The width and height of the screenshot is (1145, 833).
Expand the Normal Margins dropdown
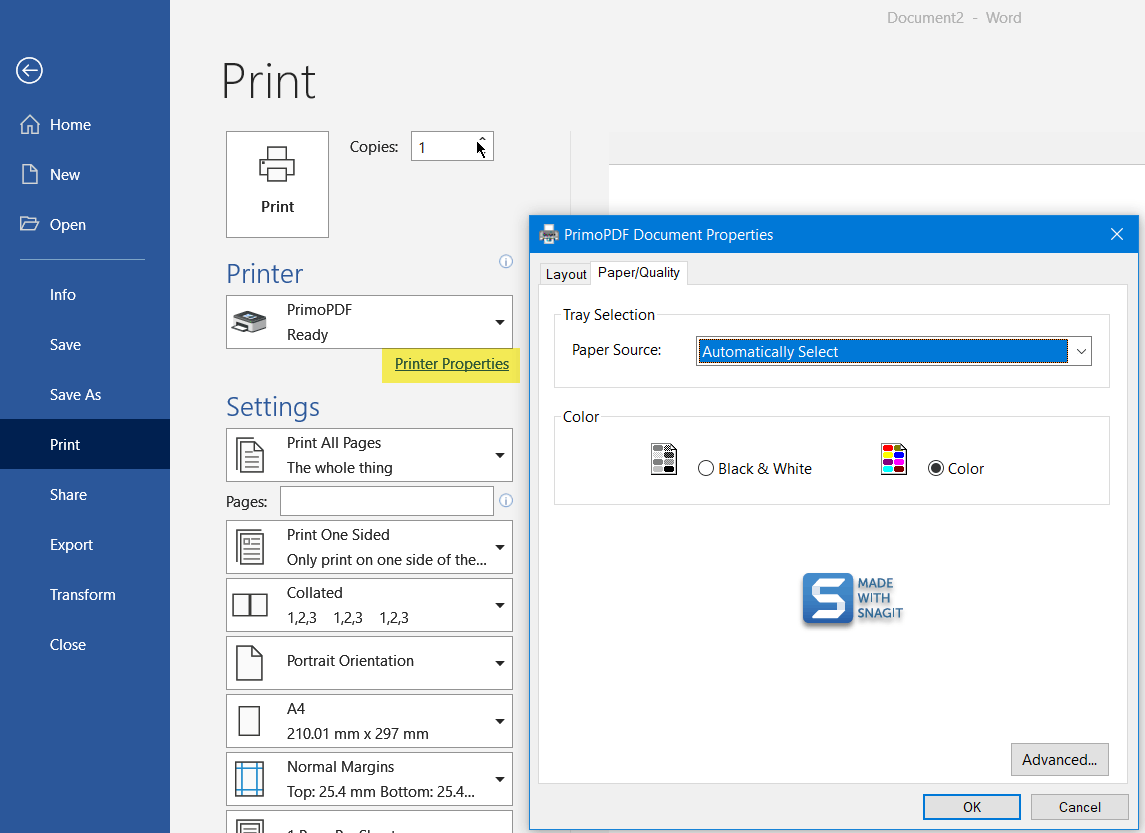(x=499, y=780)
